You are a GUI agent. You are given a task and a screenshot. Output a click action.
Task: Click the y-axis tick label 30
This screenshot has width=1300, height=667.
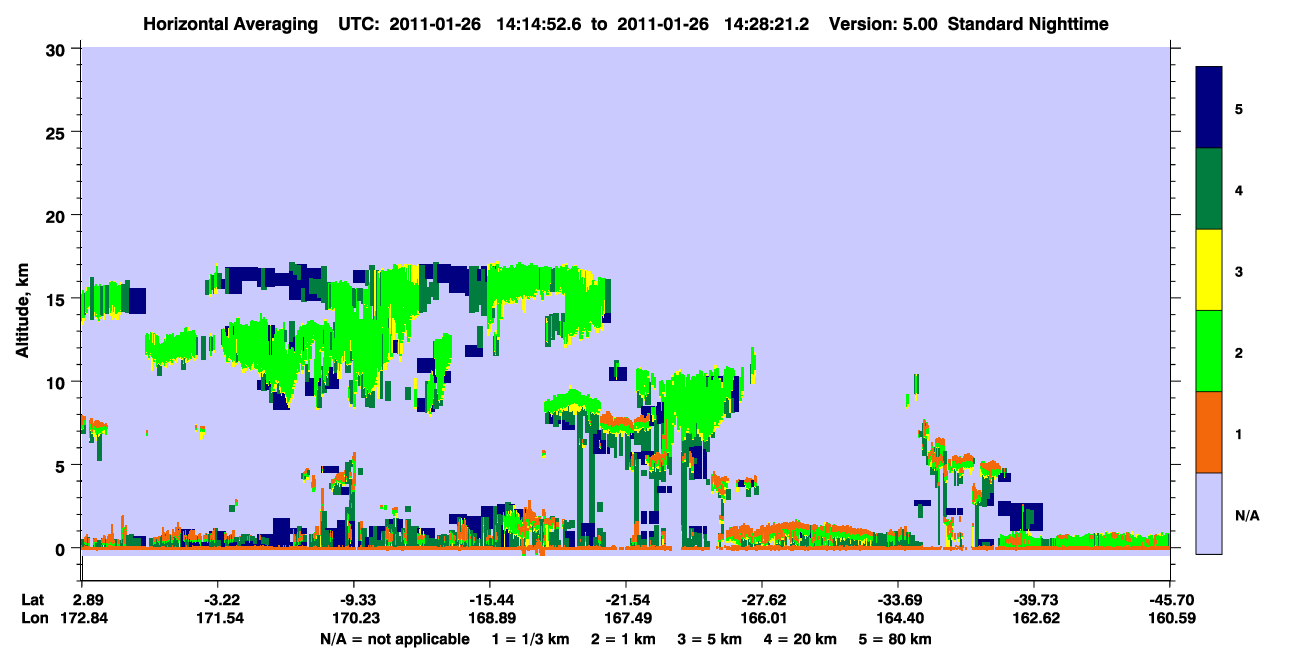click(58, 49)
